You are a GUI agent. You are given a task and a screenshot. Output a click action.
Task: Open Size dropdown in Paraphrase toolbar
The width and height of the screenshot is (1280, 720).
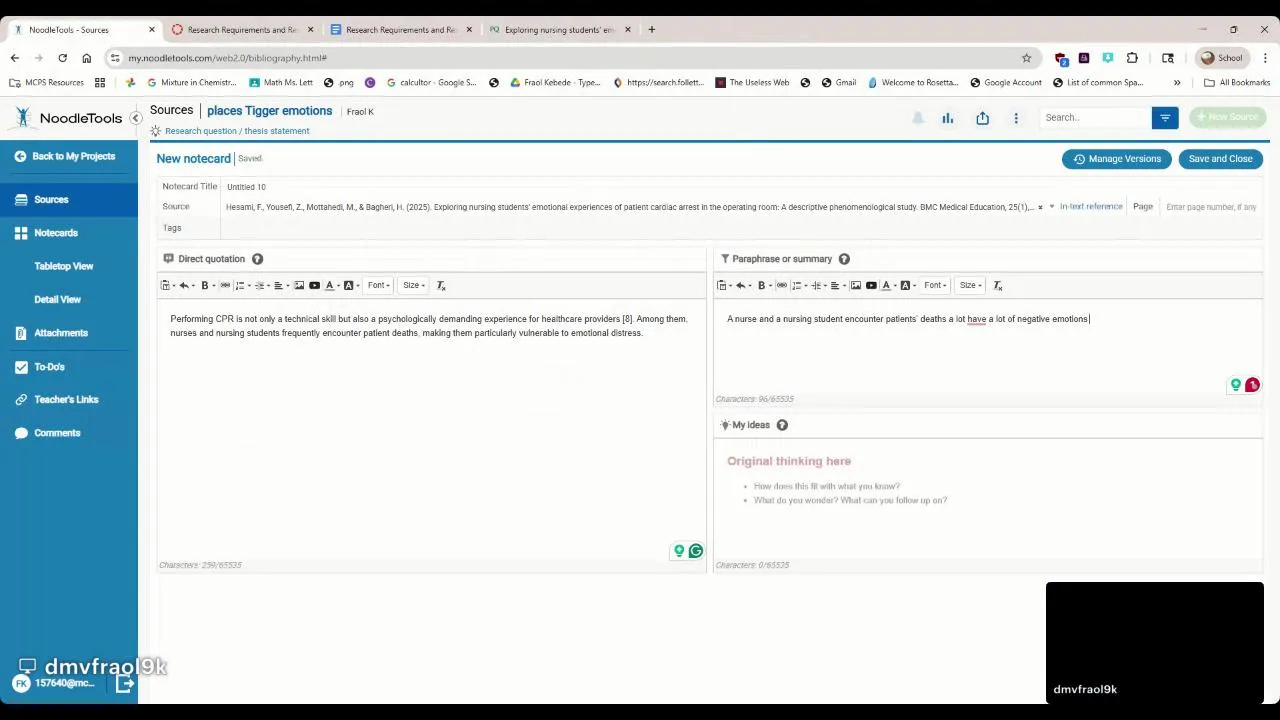point(970,285)
